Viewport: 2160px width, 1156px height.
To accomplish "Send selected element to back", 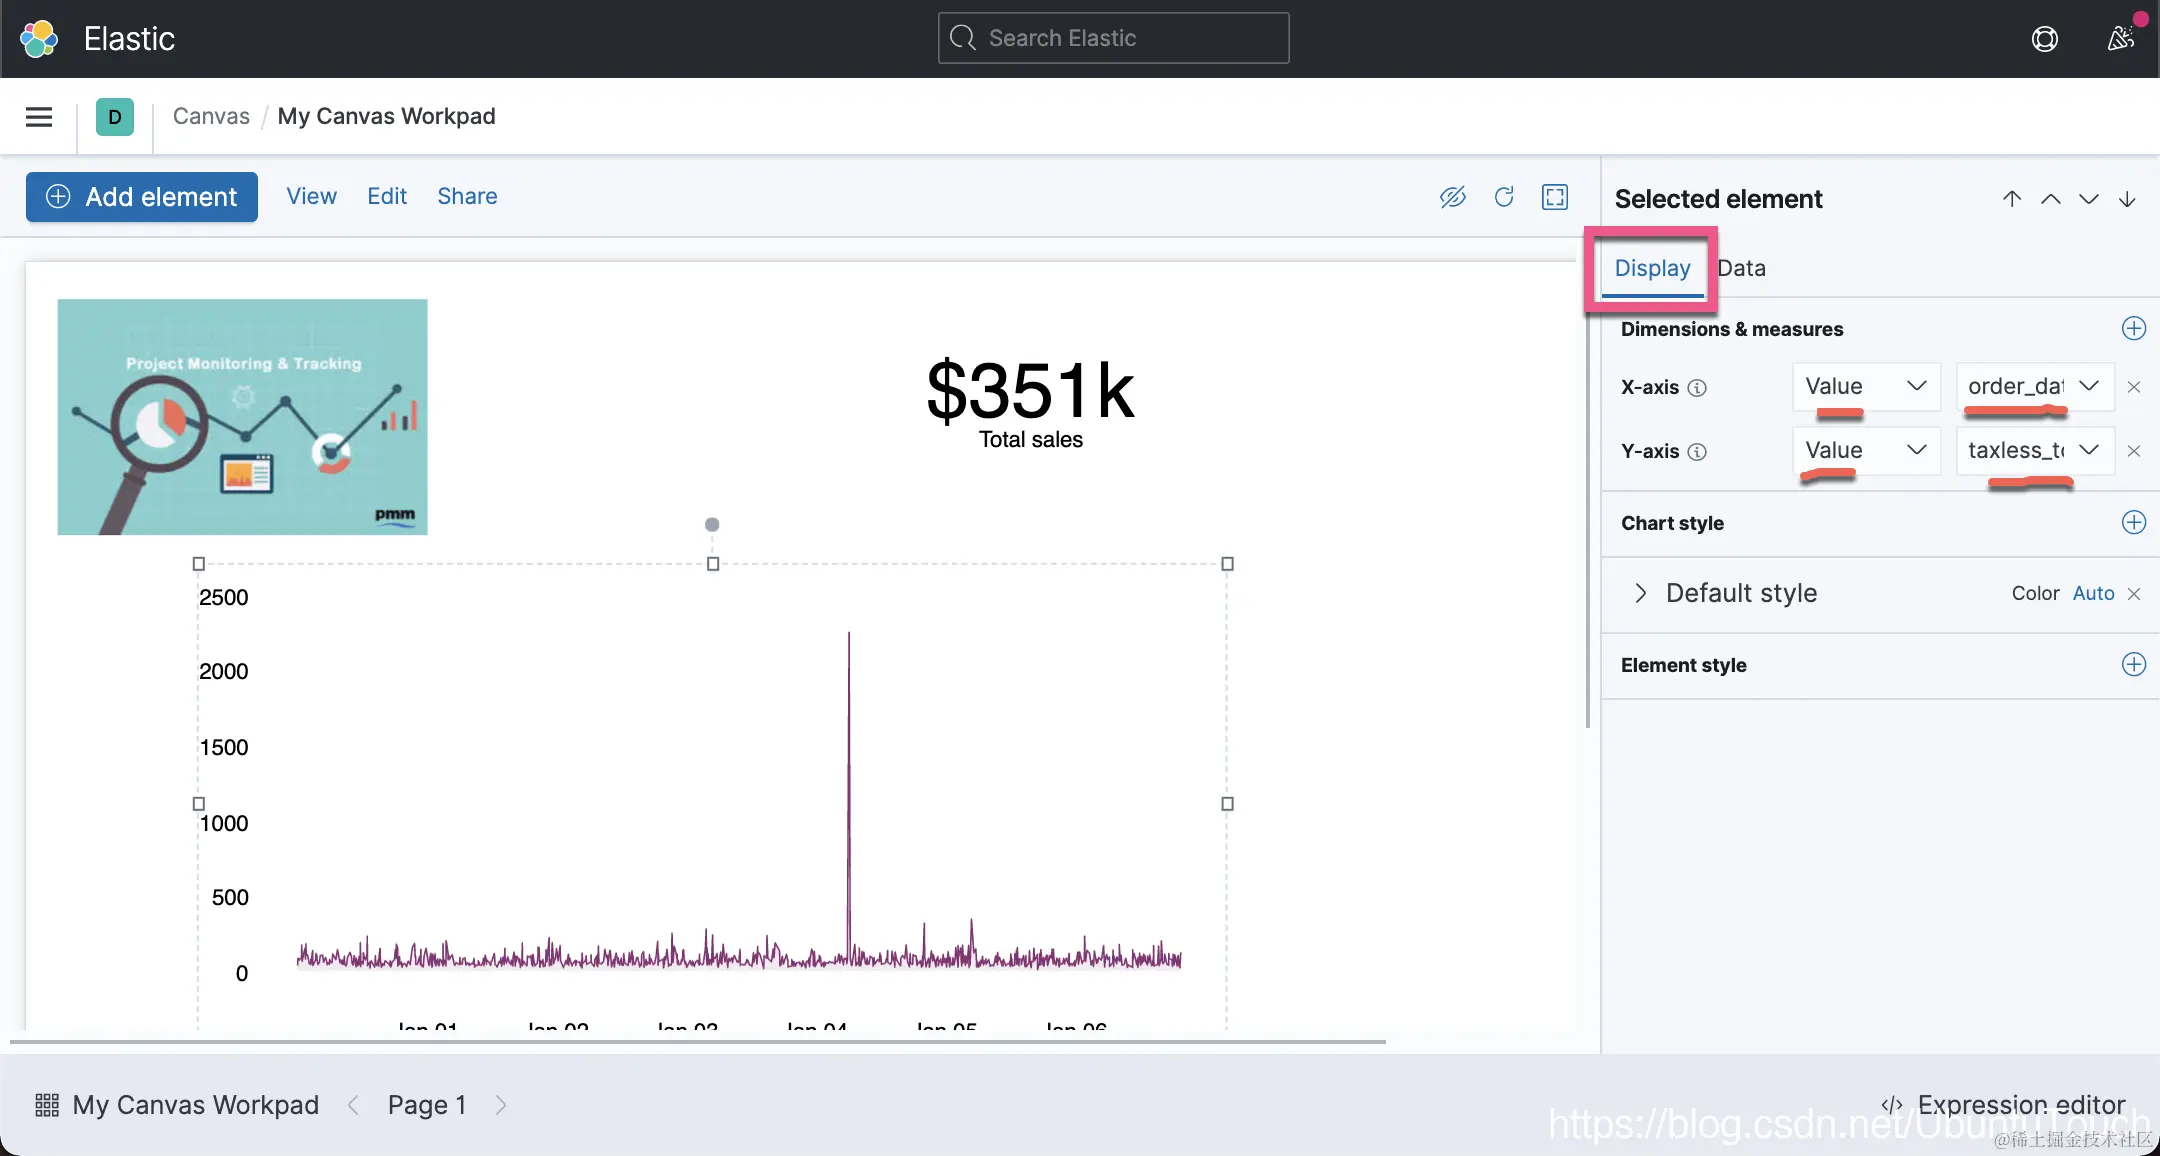I will tap(2127, 199).
